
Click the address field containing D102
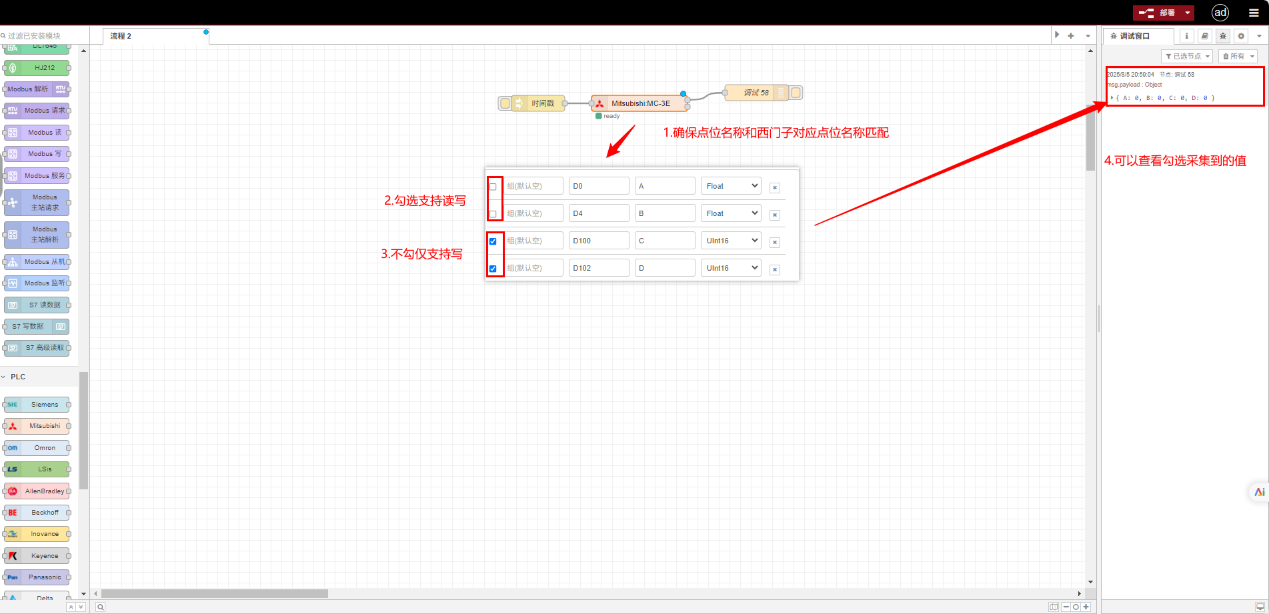point(598,268)
